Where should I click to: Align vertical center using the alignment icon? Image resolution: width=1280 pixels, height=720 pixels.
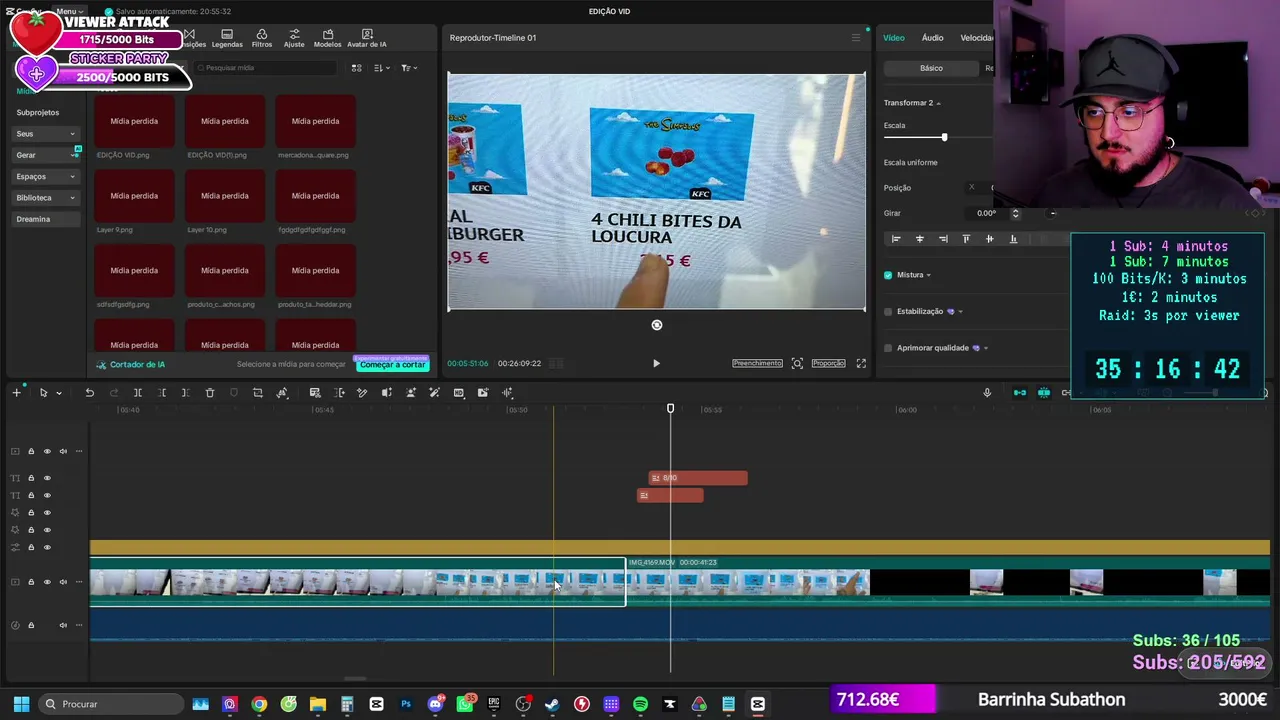(990, 239)
